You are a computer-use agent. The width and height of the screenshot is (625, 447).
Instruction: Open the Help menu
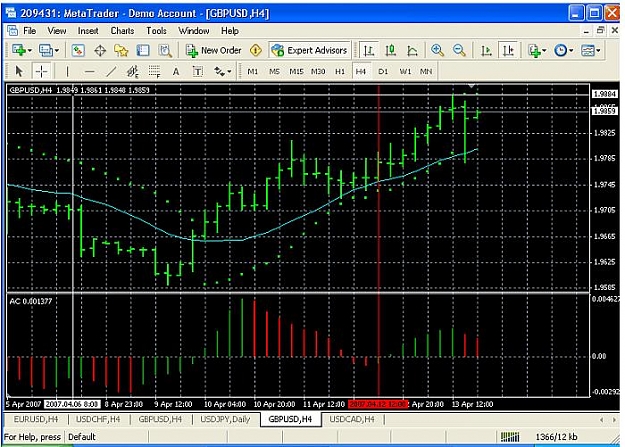[230, 31]
